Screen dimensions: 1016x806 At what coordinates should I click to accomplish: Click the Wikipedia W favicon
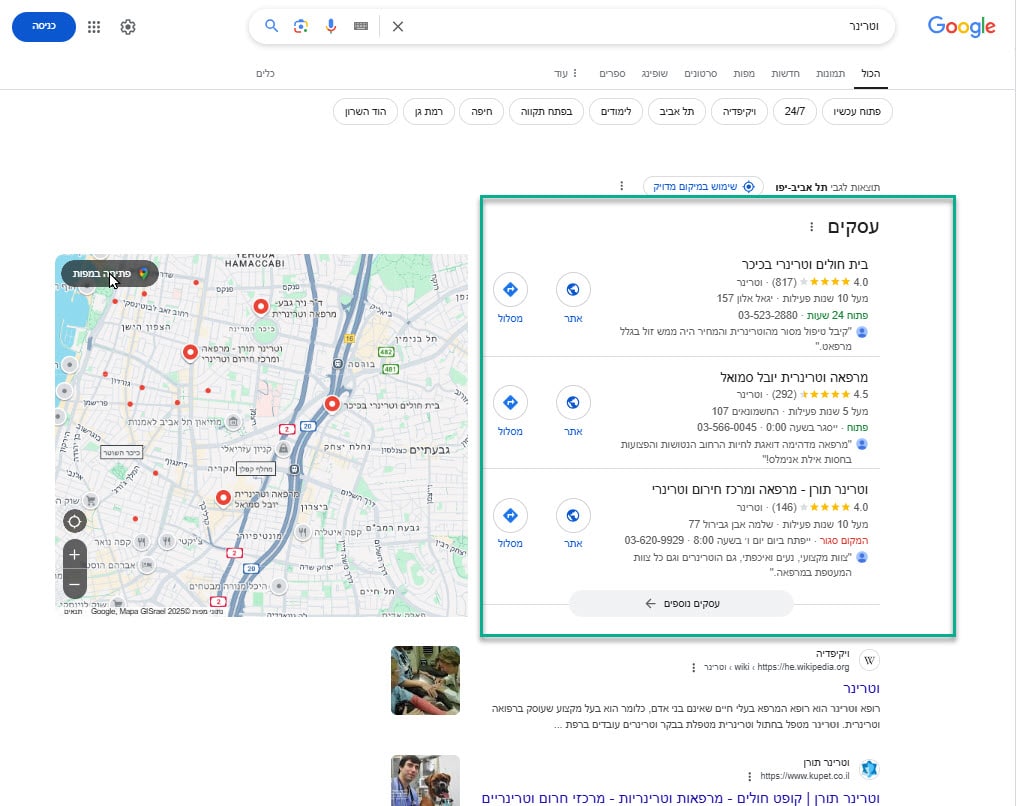(x=869, y=660)
